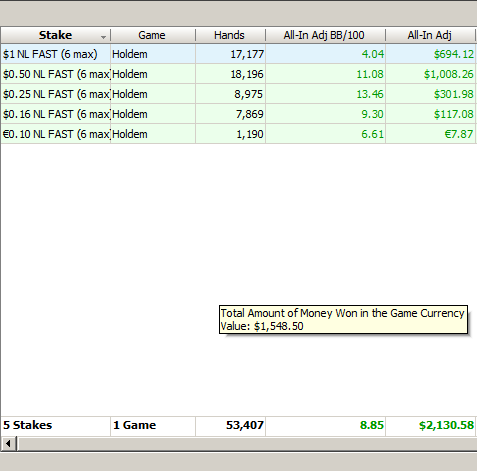Viewport: 477px width, 471px height.
Task: Select the $0.16 NL FAST stake row
Action: pos(238,114)
